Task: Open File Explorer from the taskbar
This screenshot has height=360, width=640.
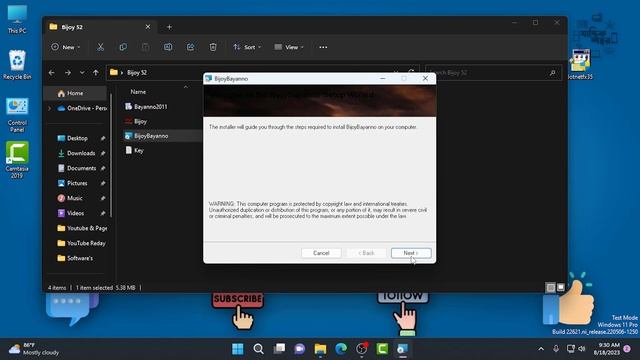Action: pos(320,349)
